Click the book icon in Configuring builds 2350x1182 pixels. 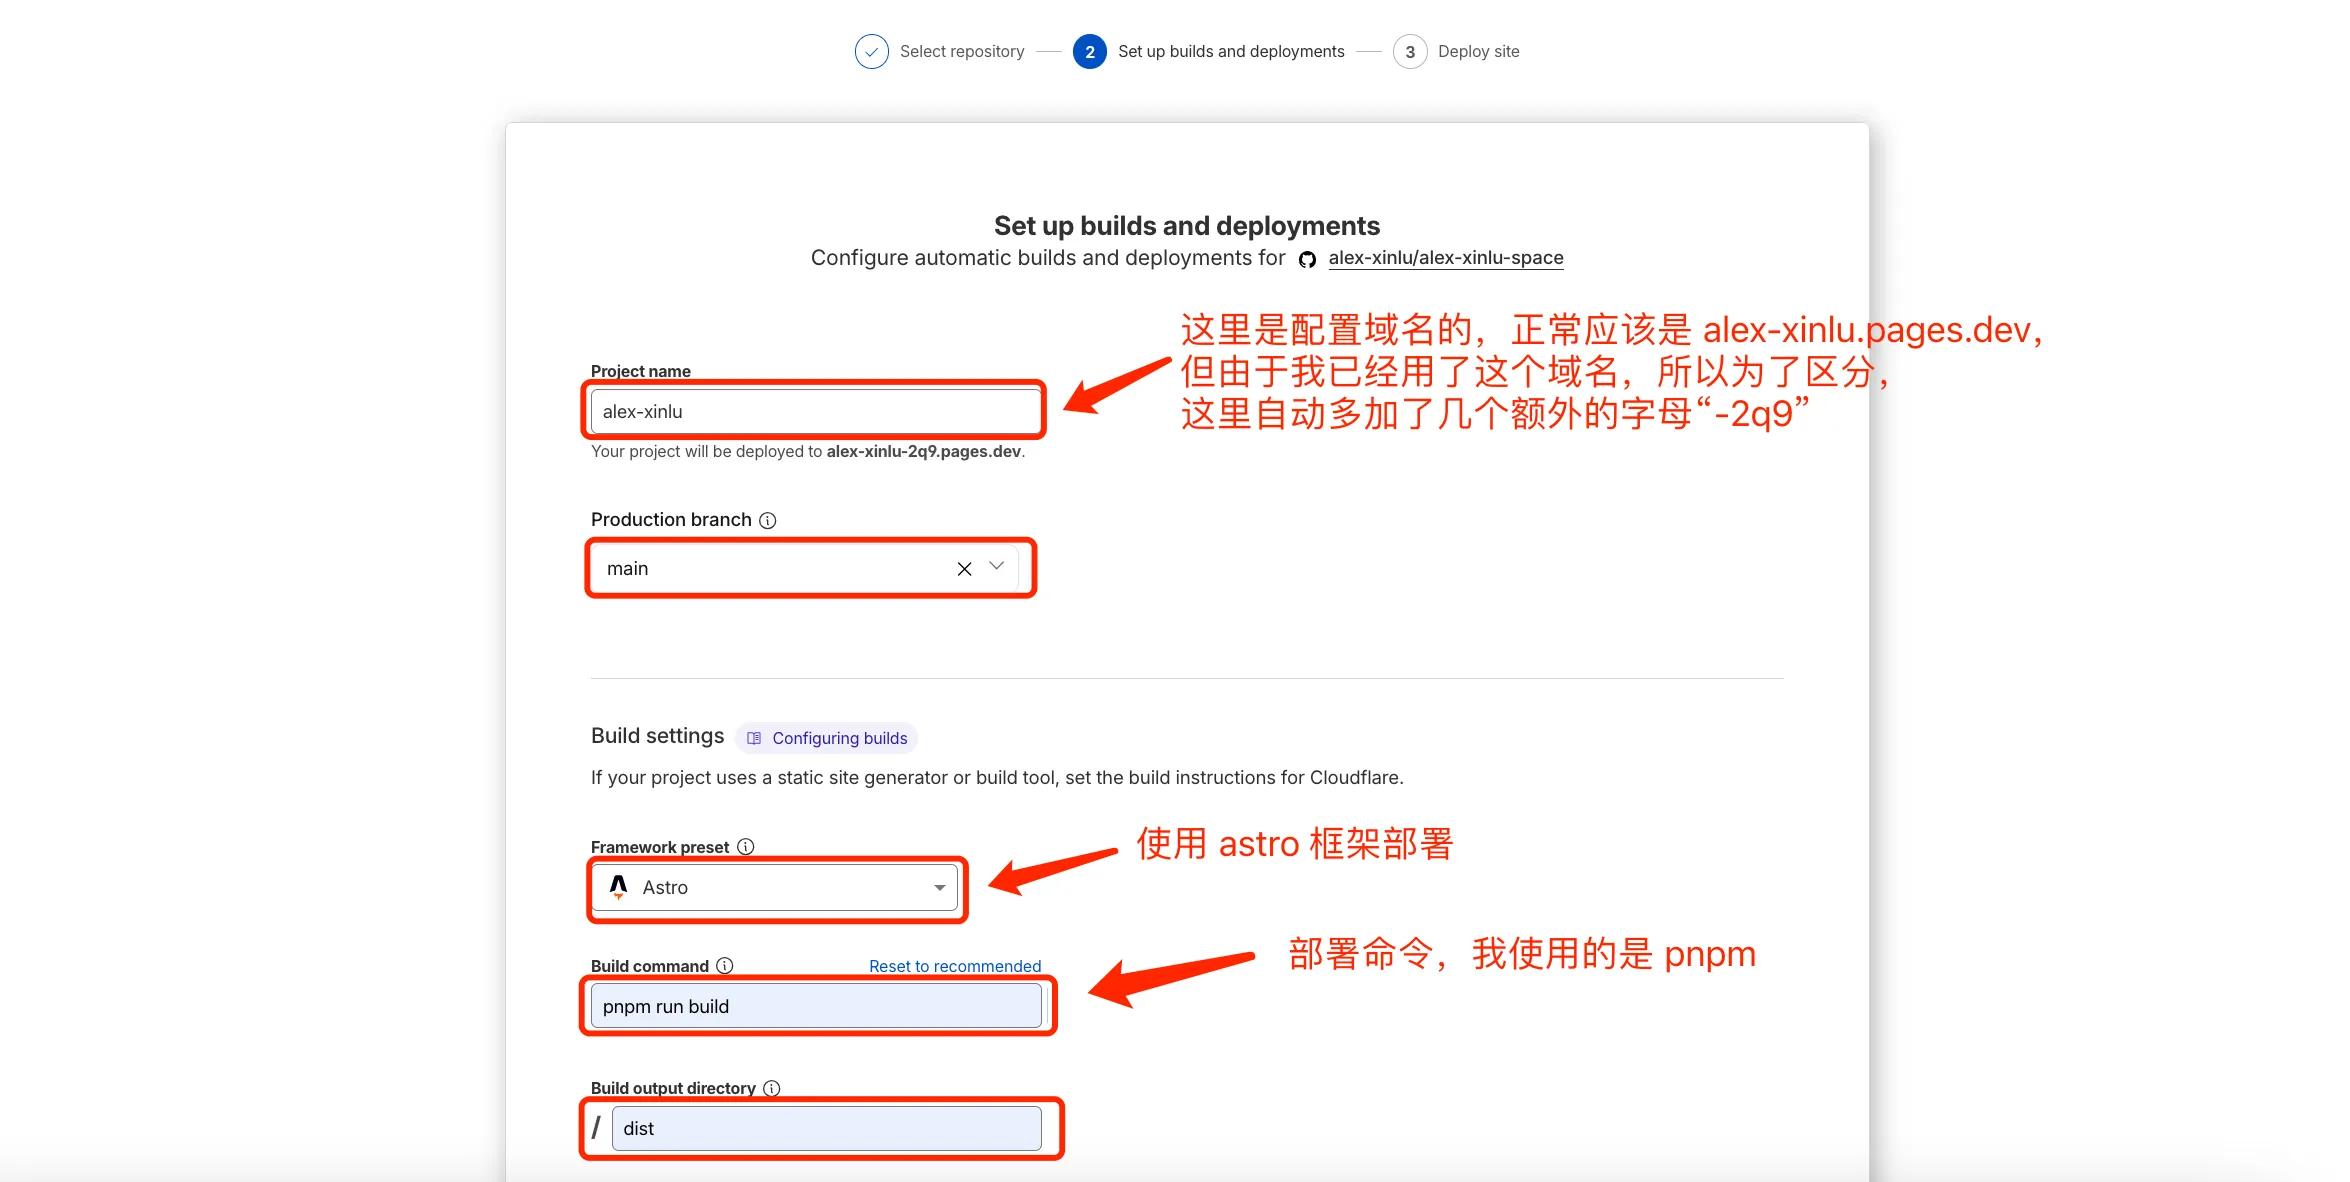coord(754,738)
